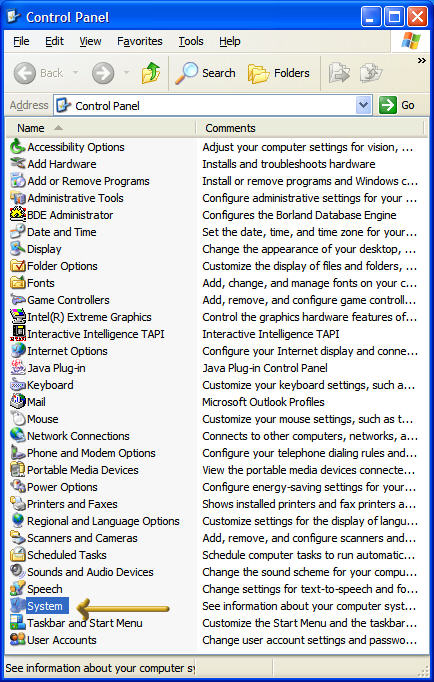Click the Scanners and Cameras icon
This screenshot has height=682, width=434.
(18, 537)
